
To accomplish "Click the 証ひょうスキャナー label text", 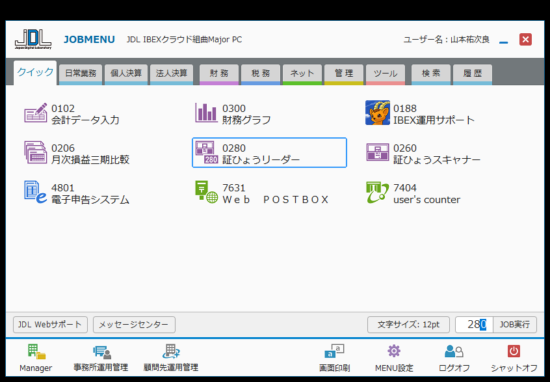I will (x=437, y=160).
